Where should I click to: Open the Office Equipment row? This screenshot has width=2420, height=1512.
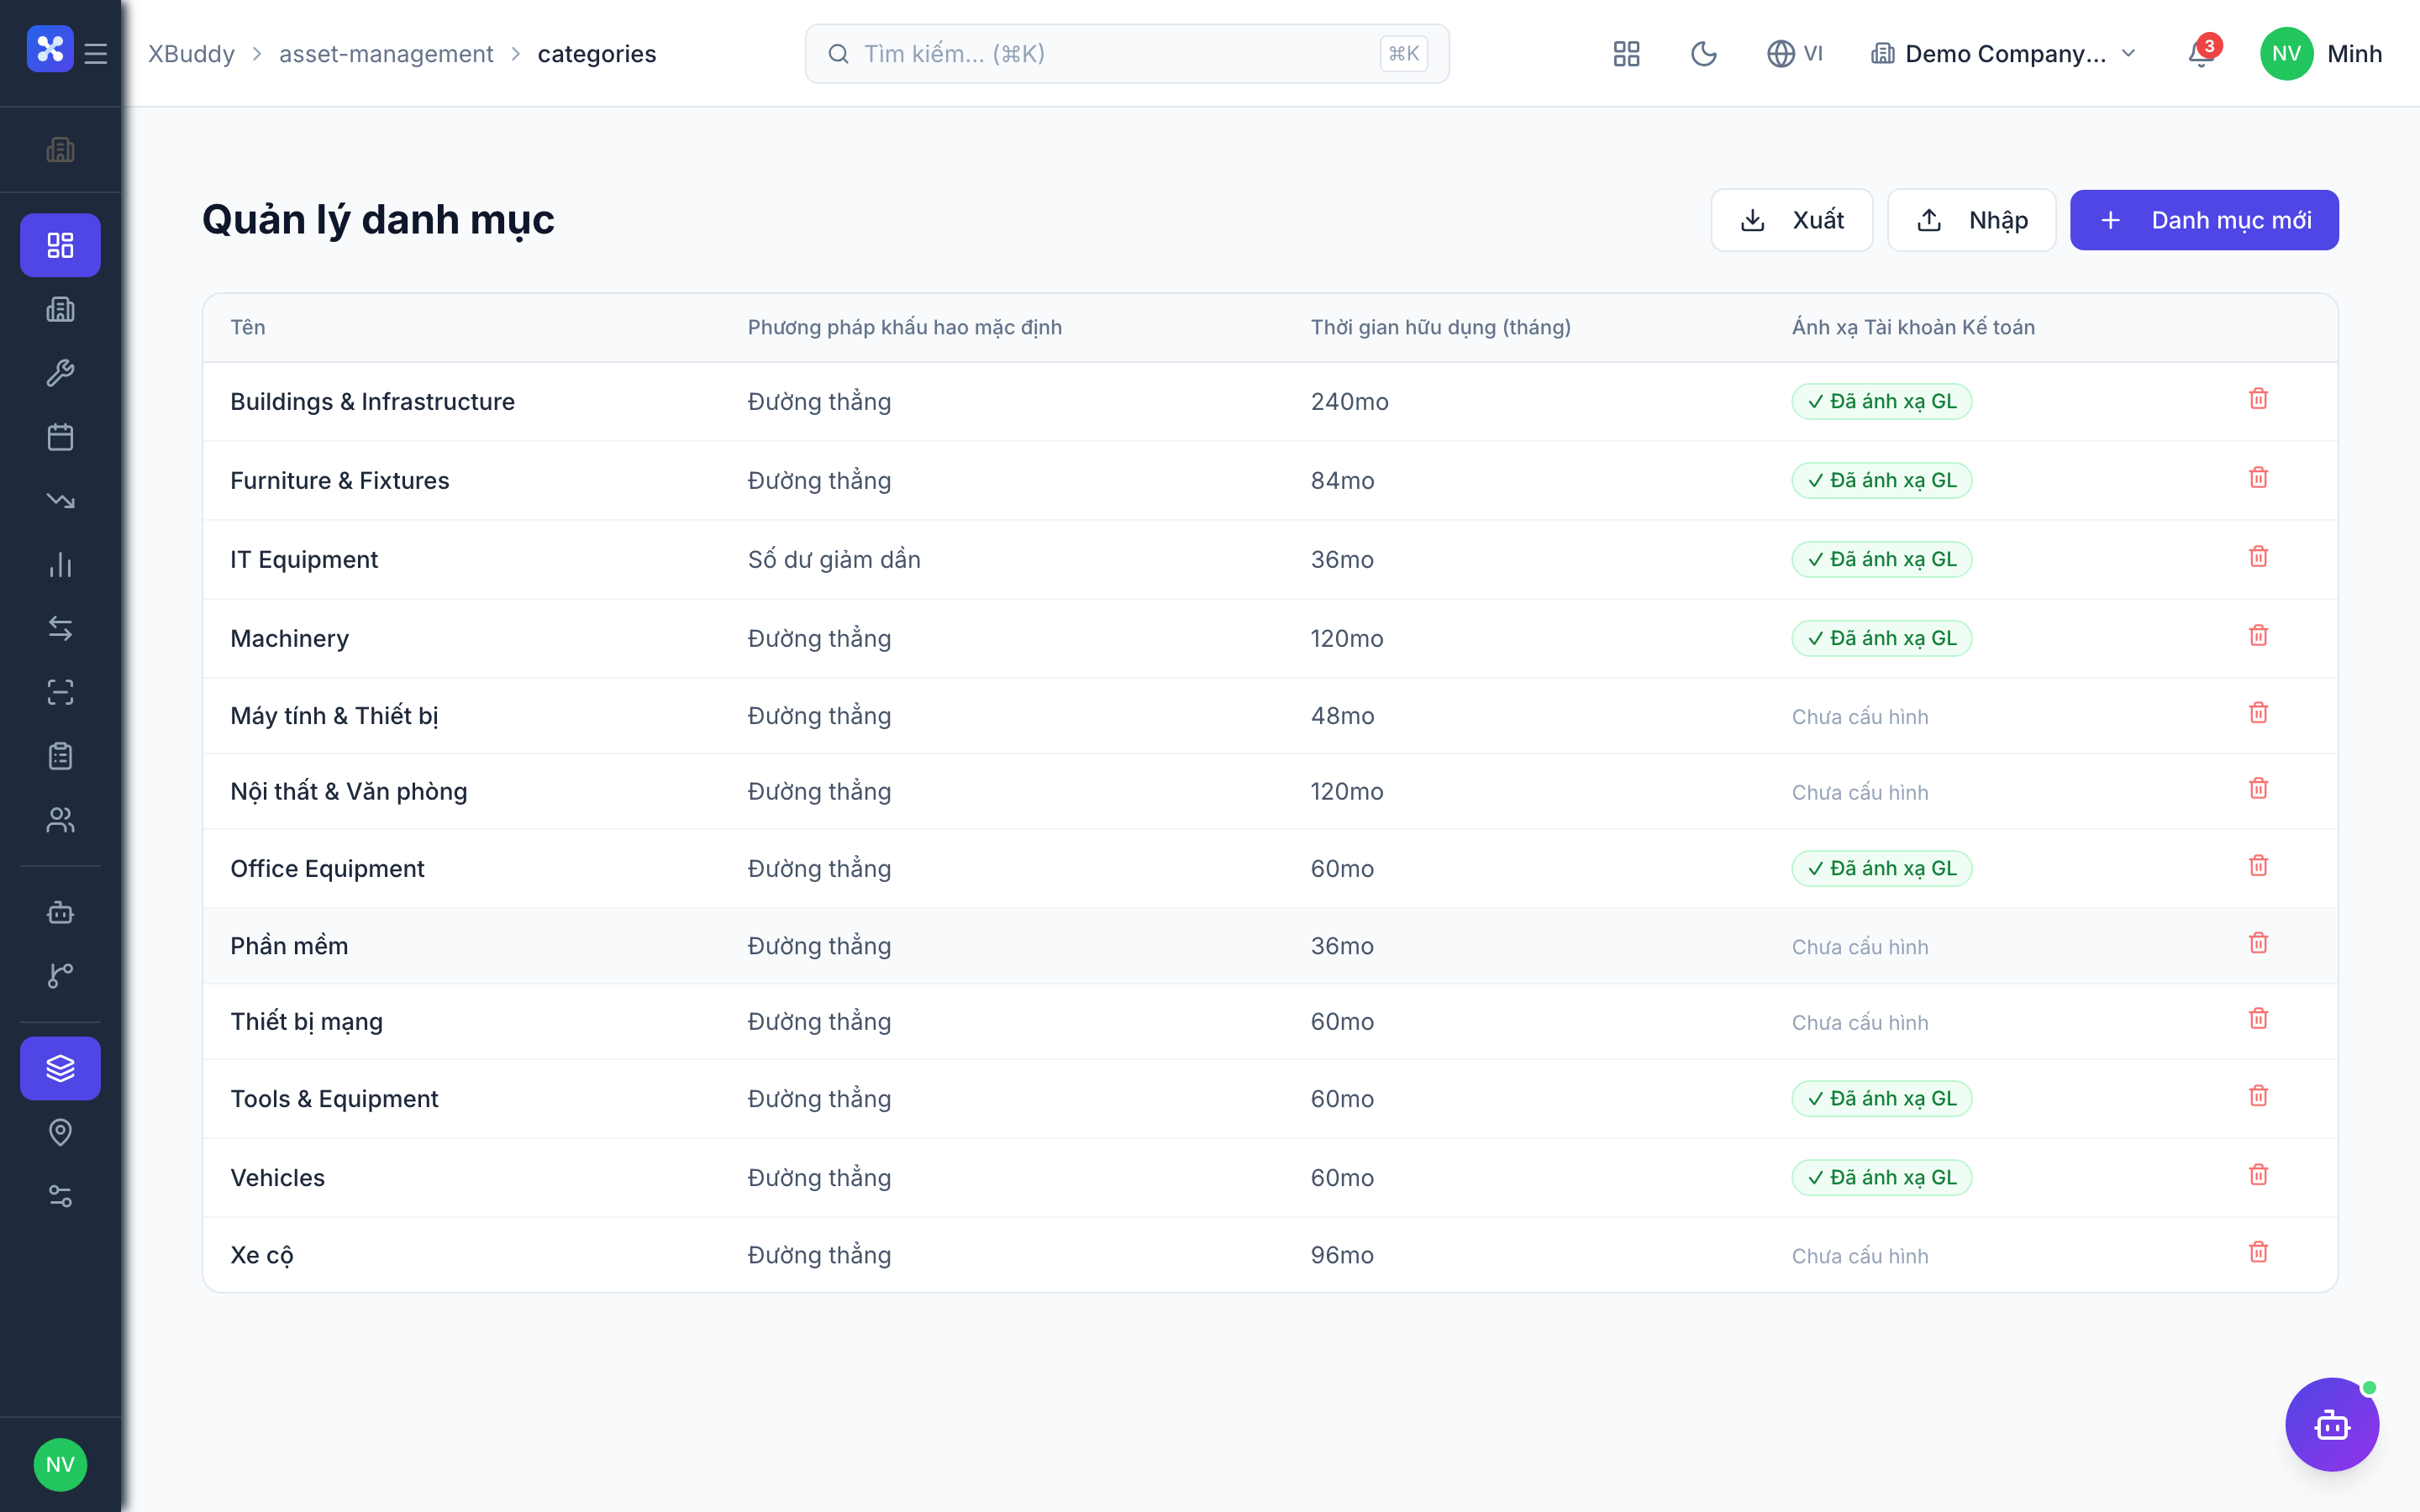tap(1270, 869)
